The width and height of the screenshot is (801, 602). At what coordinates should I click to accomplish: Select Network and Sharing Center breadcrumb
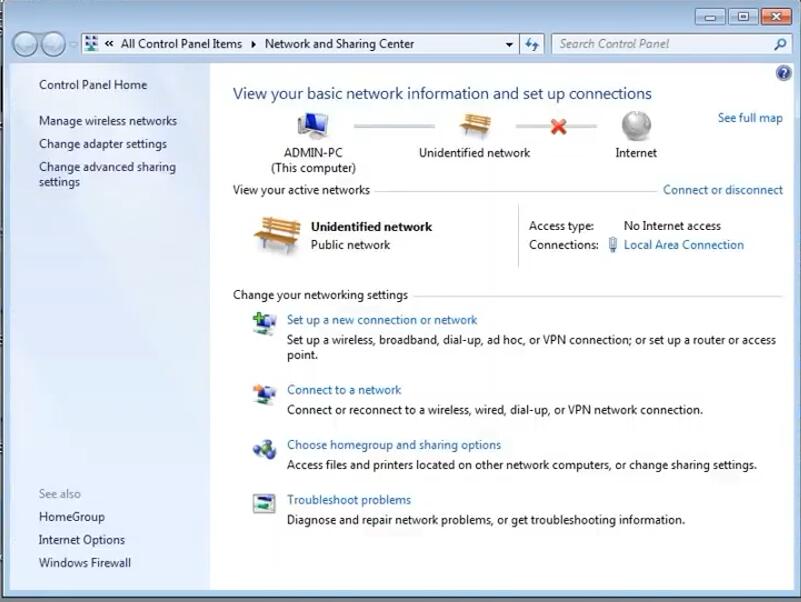[x=339, y=44]
